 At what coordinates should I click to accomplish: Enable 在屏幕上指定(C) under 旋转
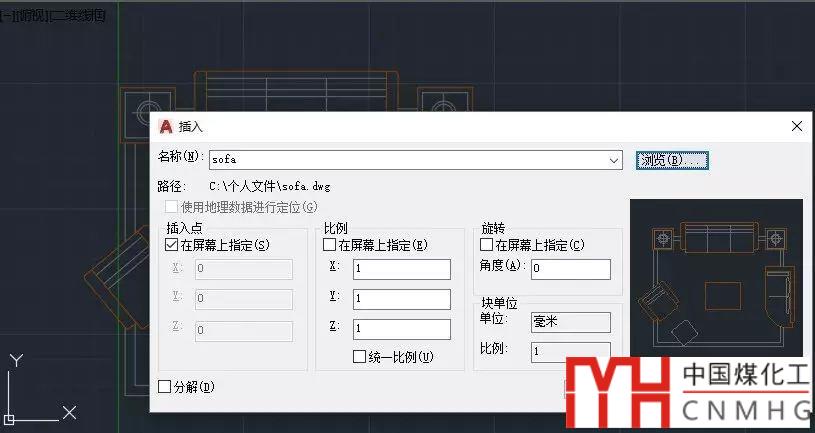(x=487, y=244)
